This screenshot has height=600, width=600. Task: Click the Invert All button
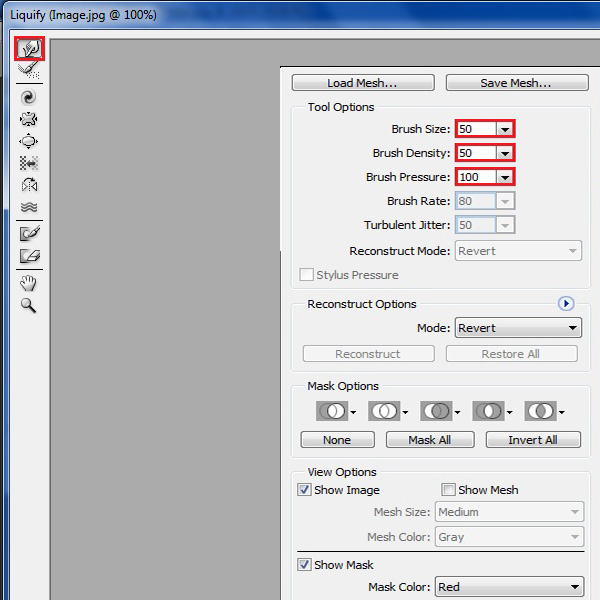[533, 440]
